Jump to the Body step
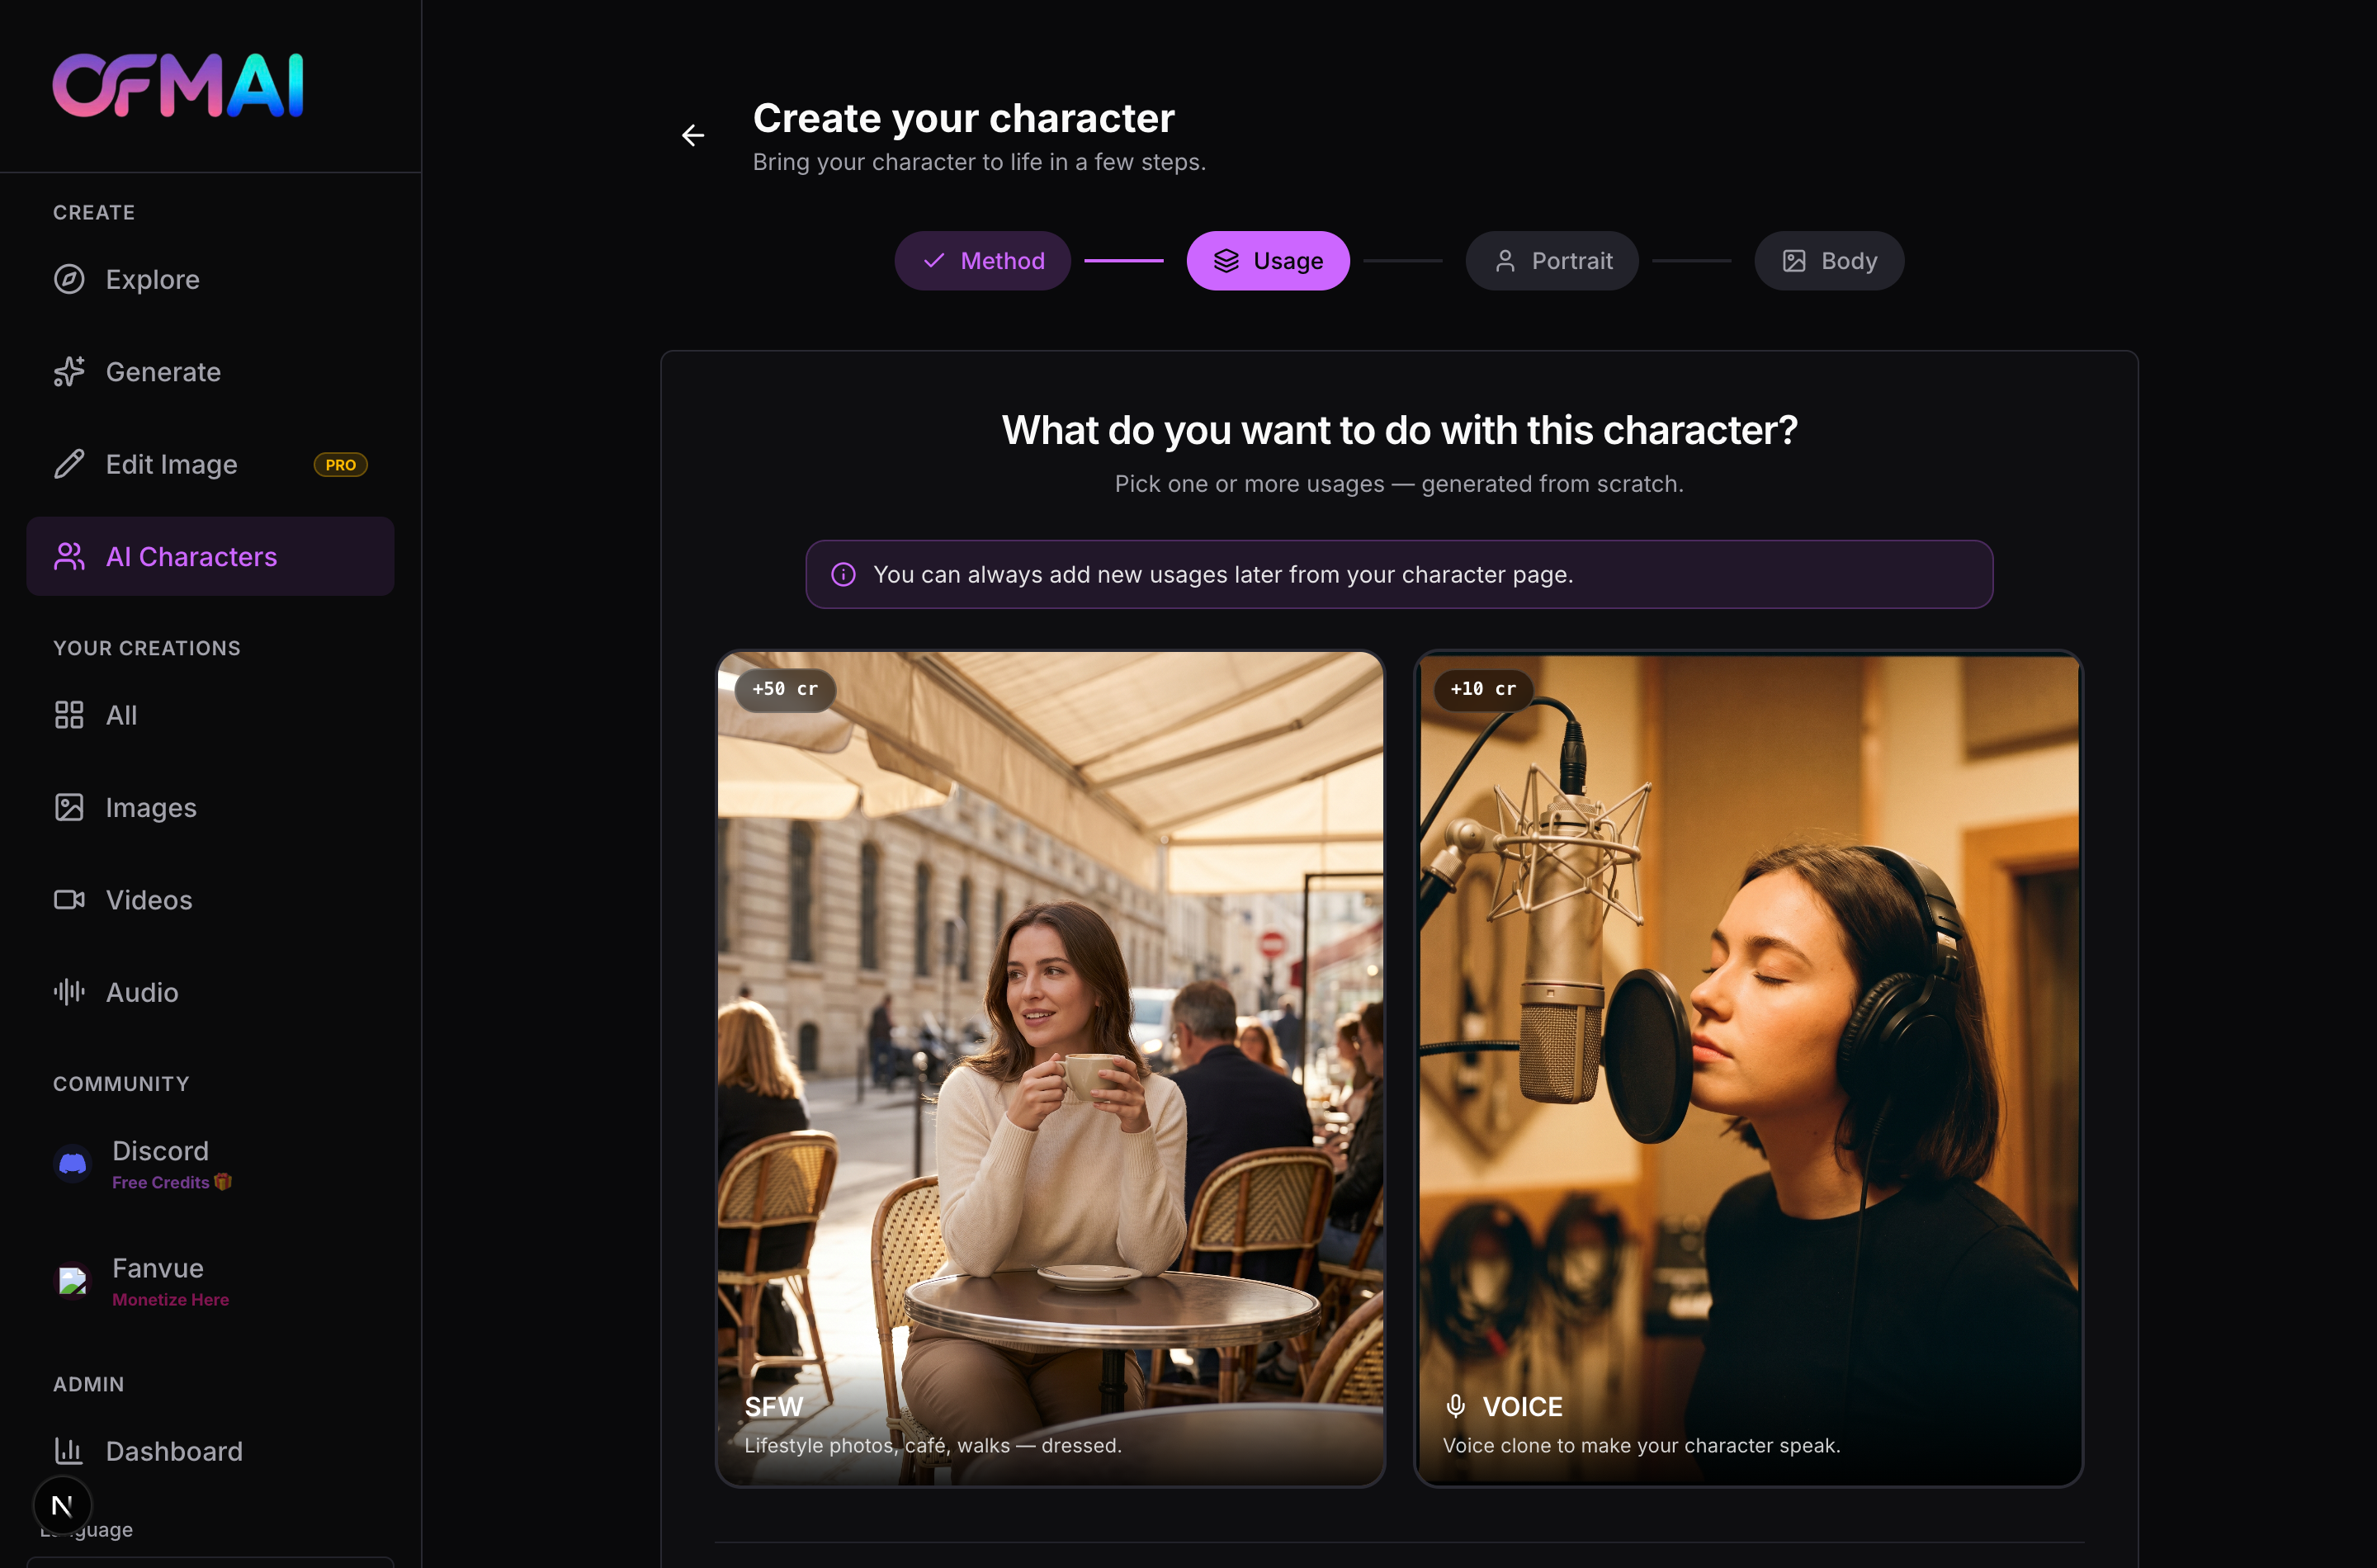The width and height of the screenshot is (2377, 1568). click(1829, 261)
